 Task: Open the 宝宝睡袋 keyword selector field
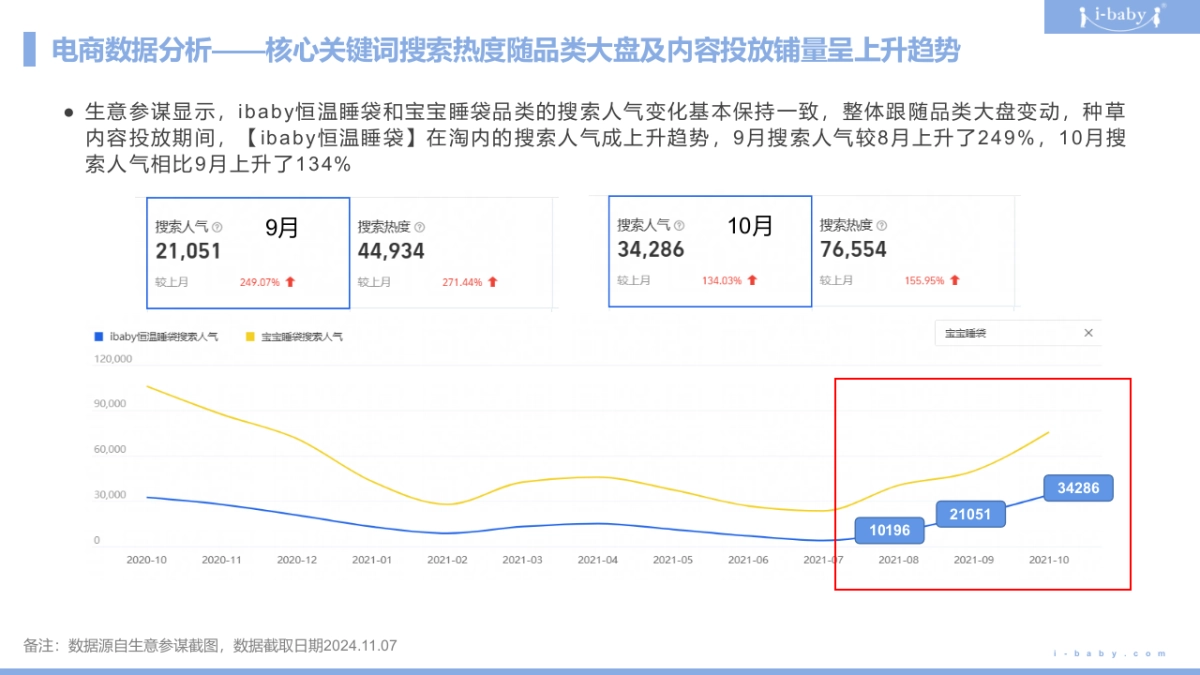[1000, 333]
